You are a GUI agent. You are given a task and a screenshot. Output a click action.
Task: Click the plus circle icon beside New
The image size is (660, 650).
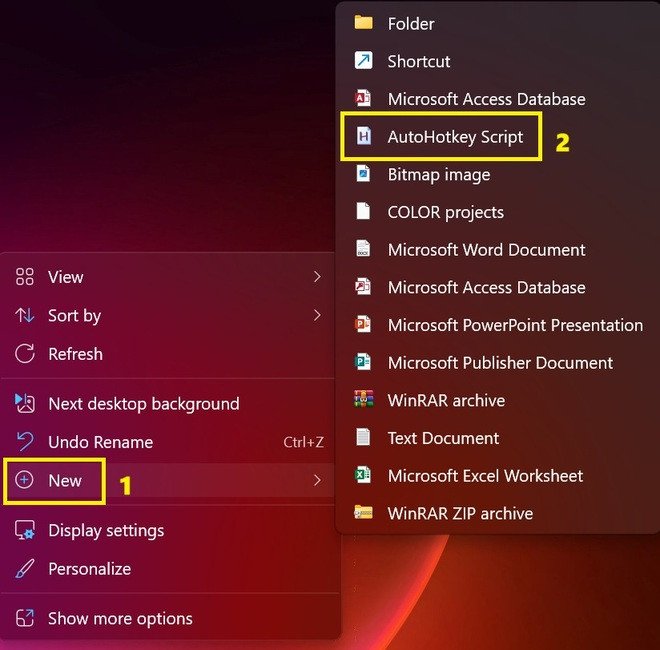(x=24, y=480)
